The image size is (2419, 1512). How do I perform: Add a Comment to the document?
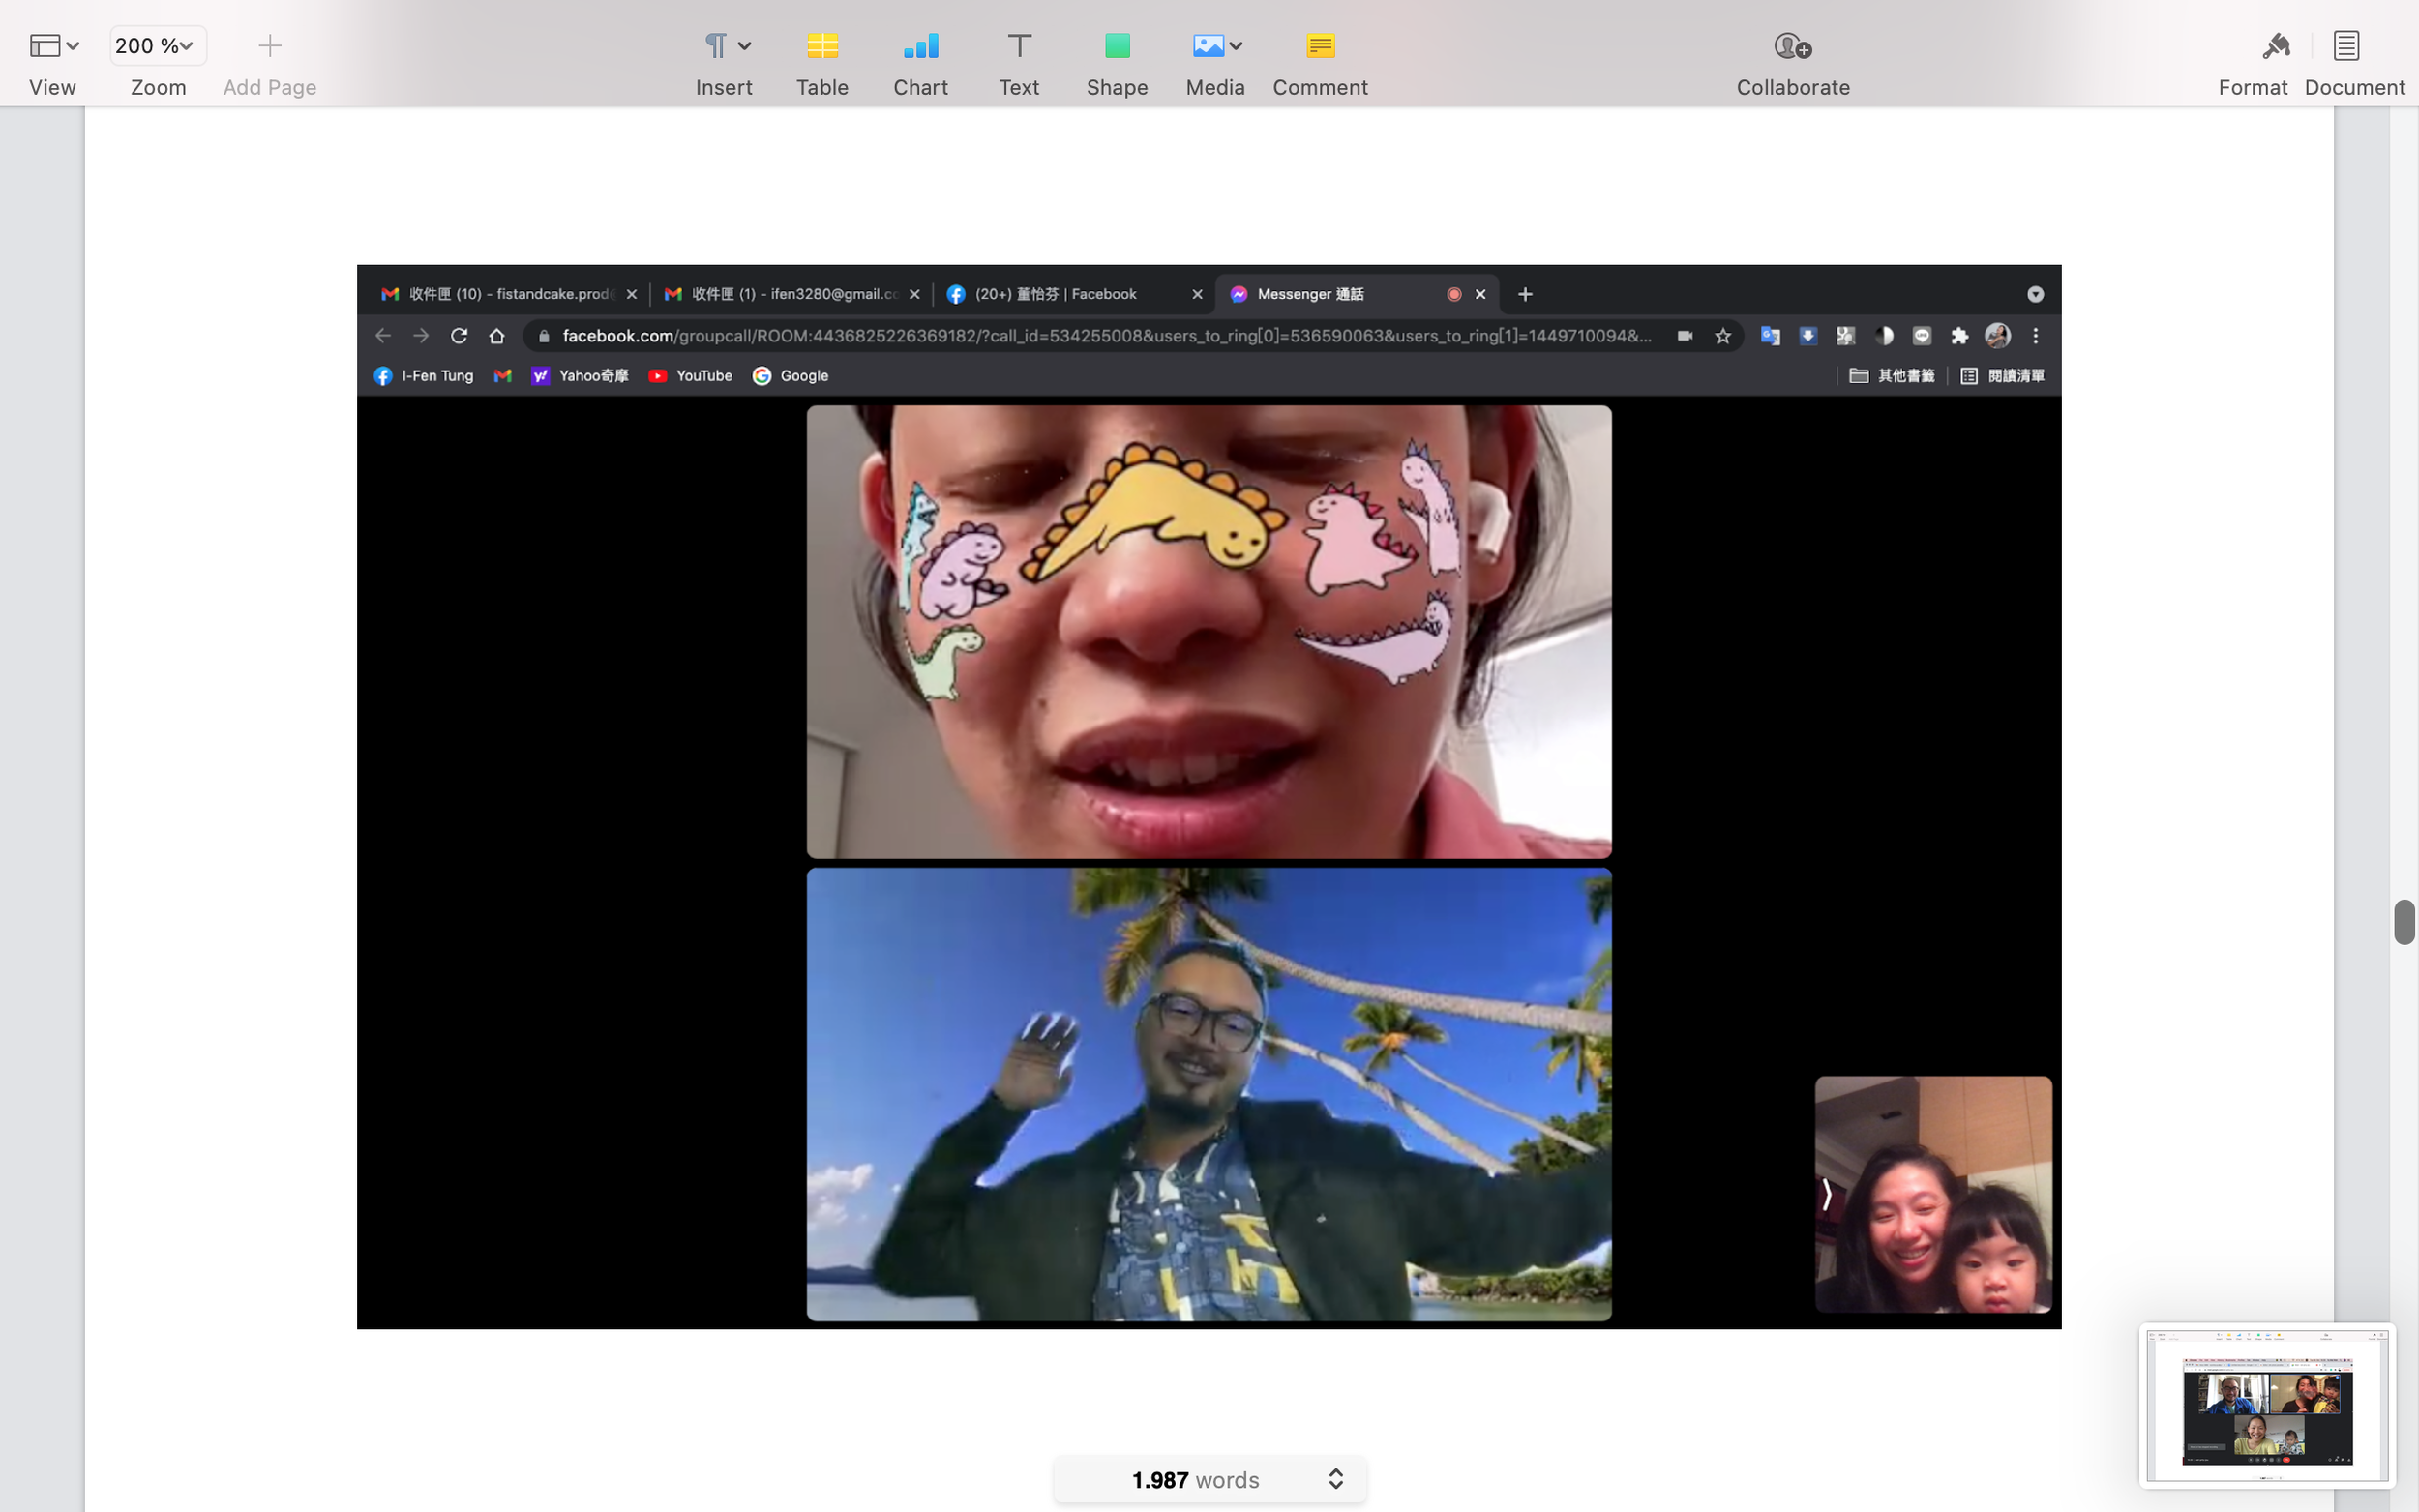pos(1320,46)
